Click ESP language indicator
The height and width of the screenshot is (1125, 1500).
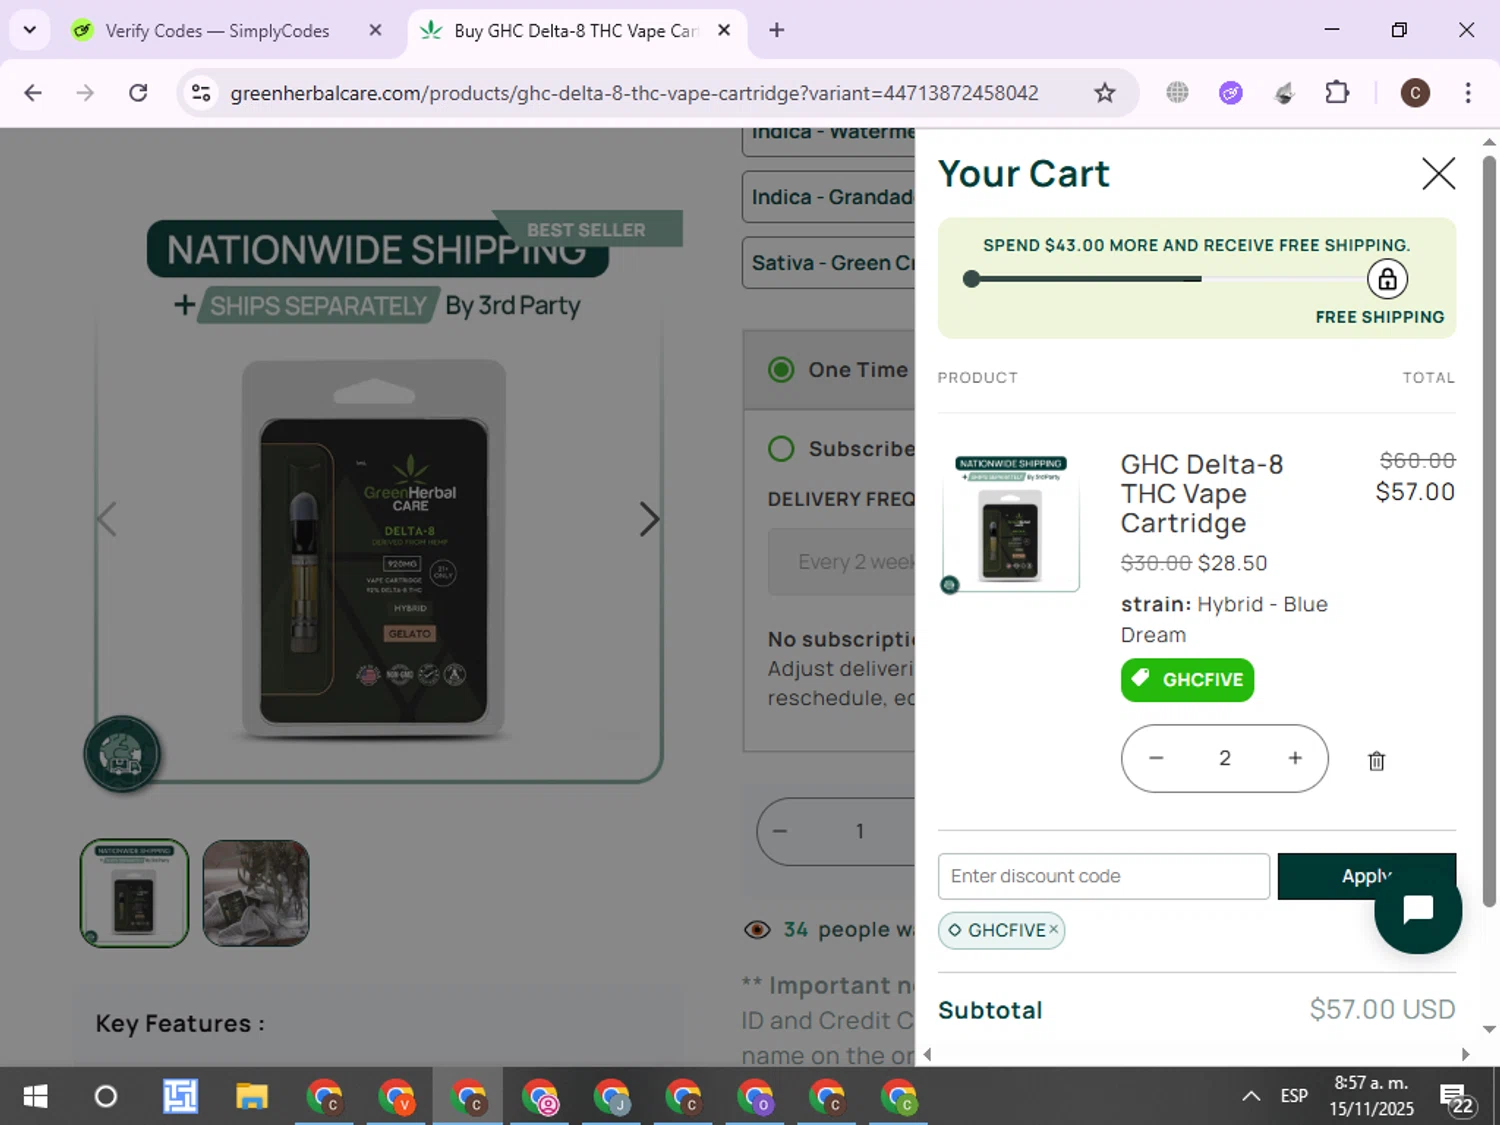point(1294,1096)
